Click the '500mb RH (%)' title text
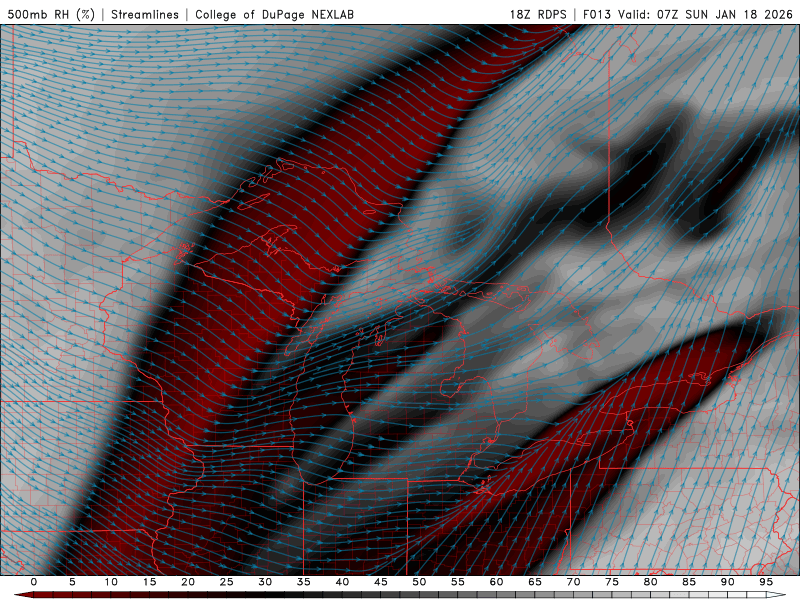Screen dimensions: 800x600 pyautogui.click(x=51, y=14)
